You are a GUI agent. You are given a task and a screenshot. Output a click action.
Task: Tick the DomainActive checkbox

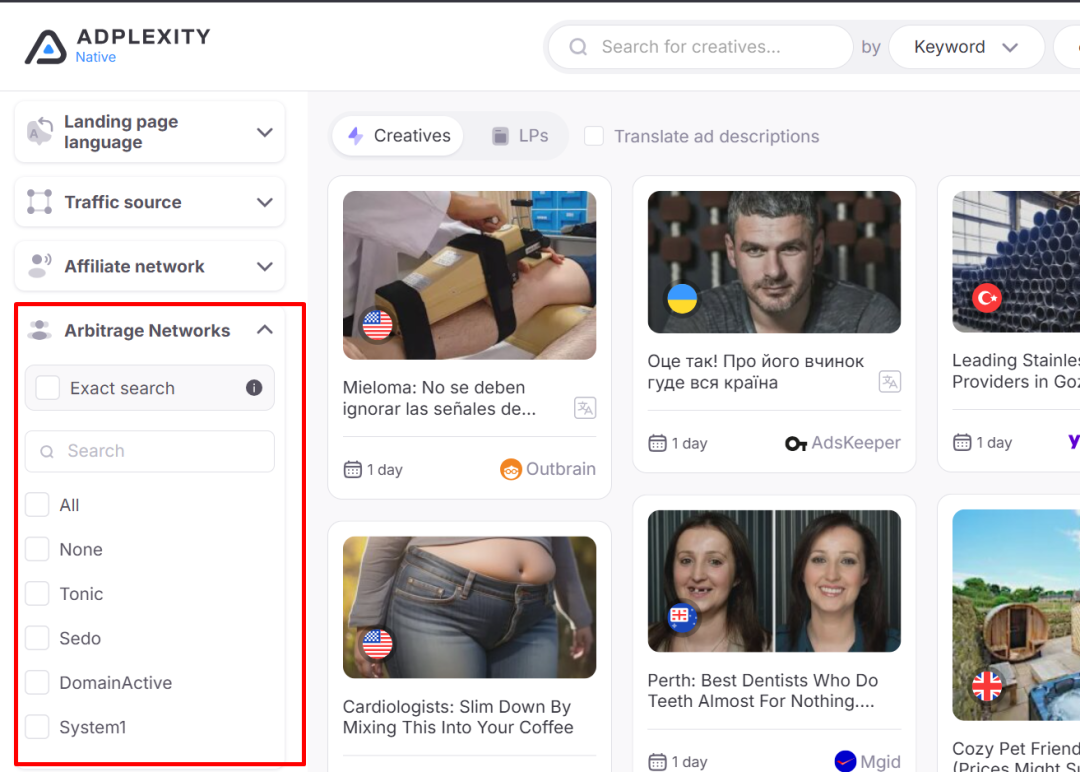(37, 682)
